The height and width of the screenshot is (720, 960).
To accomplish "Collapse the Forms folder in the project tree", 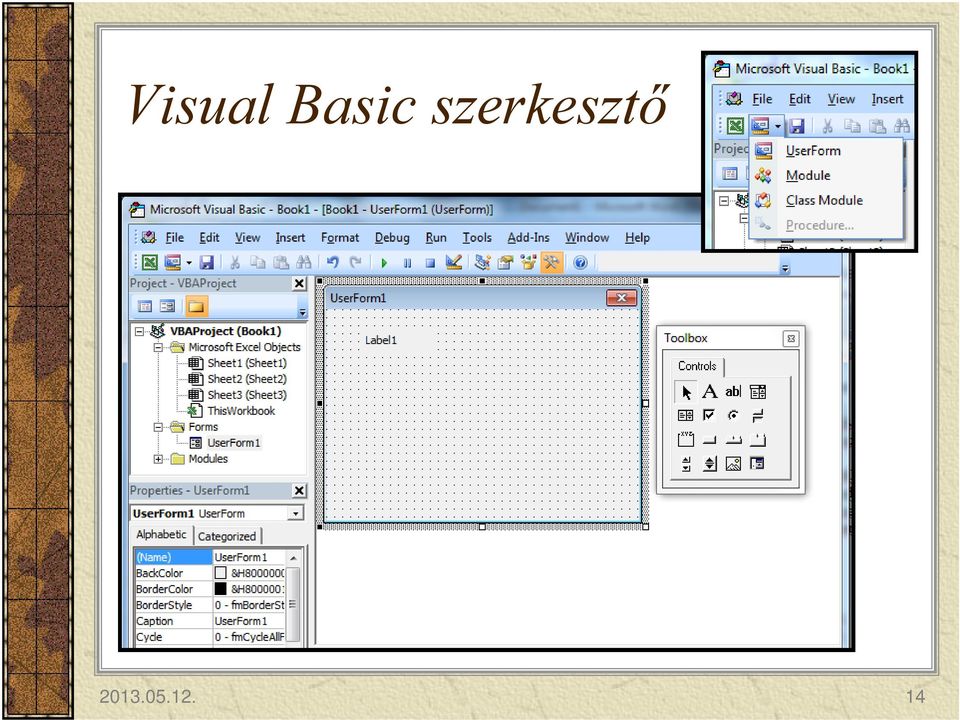I will pos(158,427).
